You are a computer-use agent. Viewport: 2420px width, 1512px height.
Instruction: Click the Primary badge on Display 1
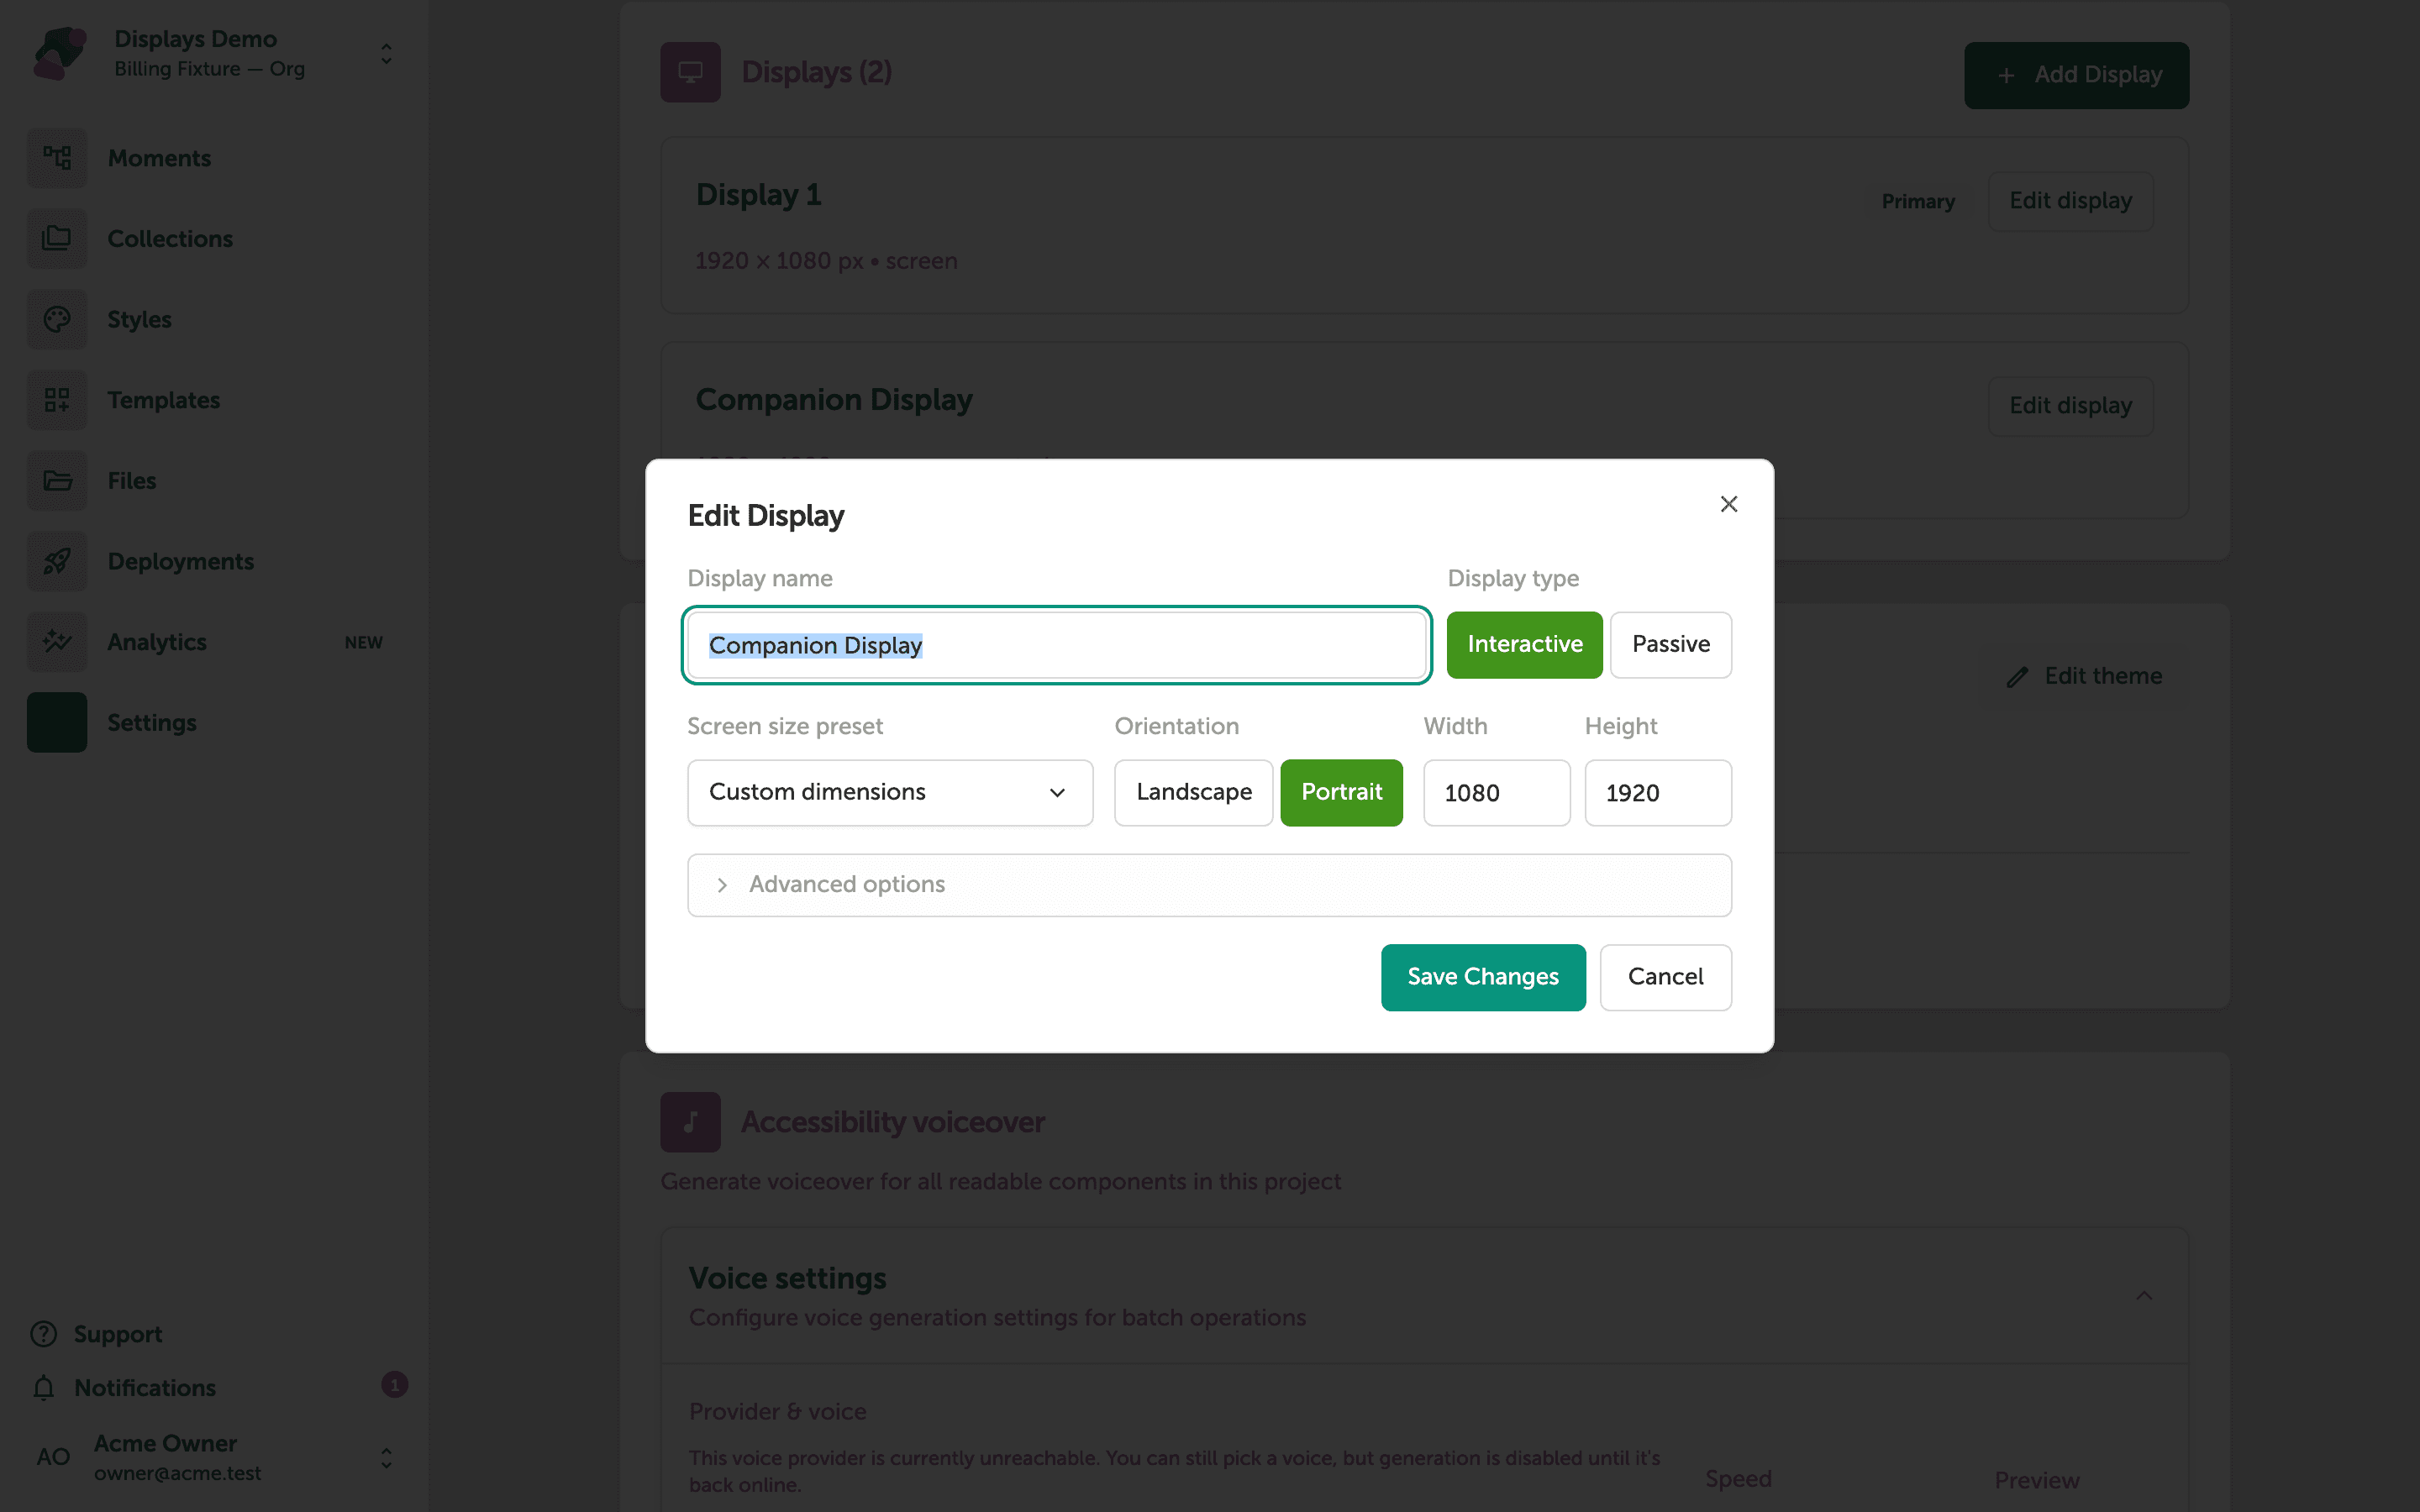[1918, 201]
